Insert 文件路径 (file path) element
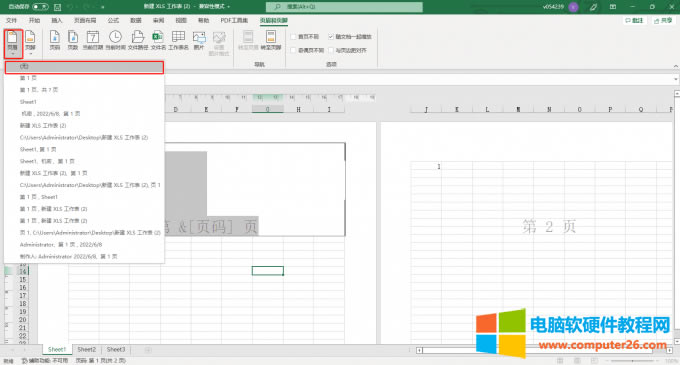 pos(138,40)
